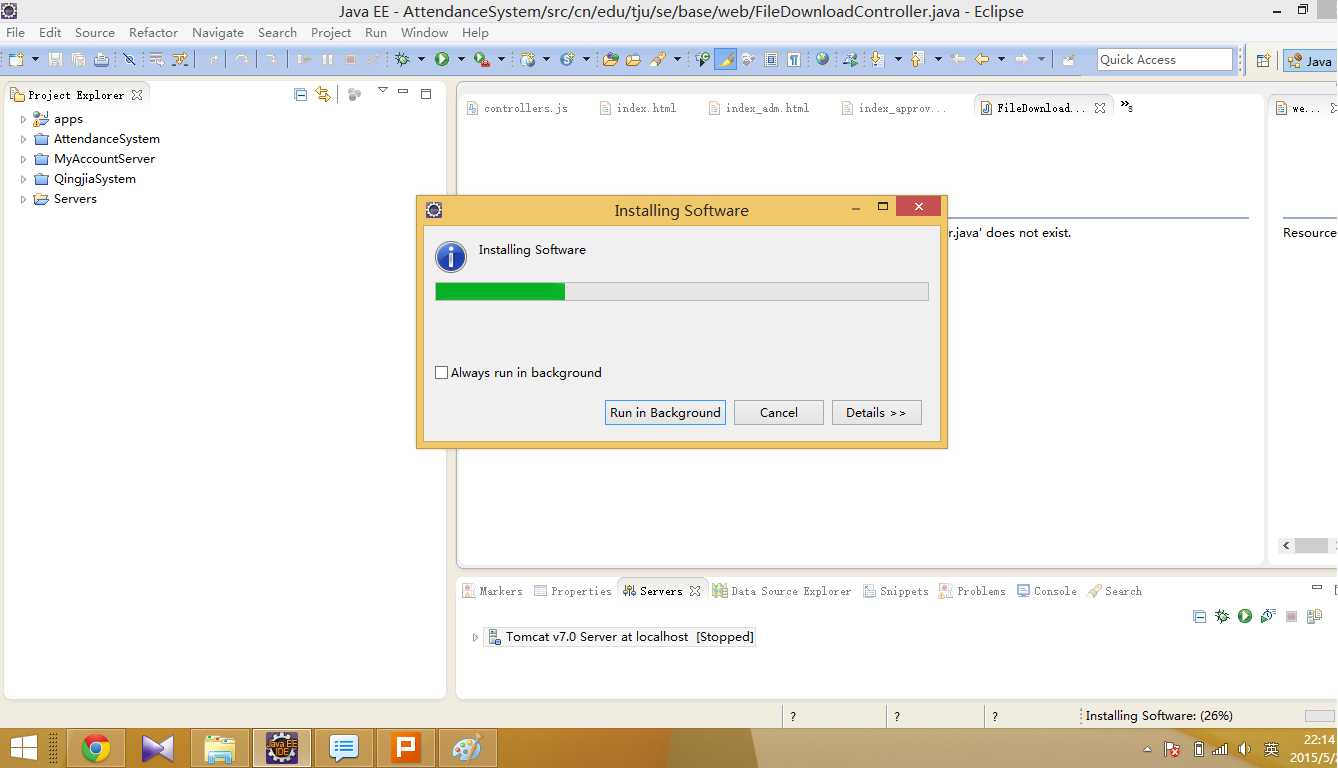Click green Start the server icon in Servers view
The height and width of the screenshot is (768, 1338).
coord(1245,616)
